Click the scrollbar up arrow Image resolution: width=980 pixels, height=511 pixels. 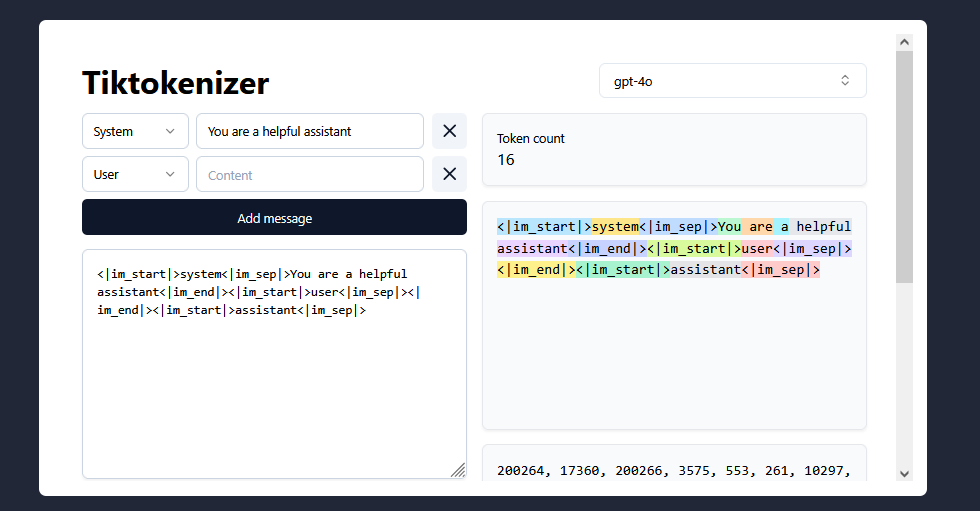905,42
